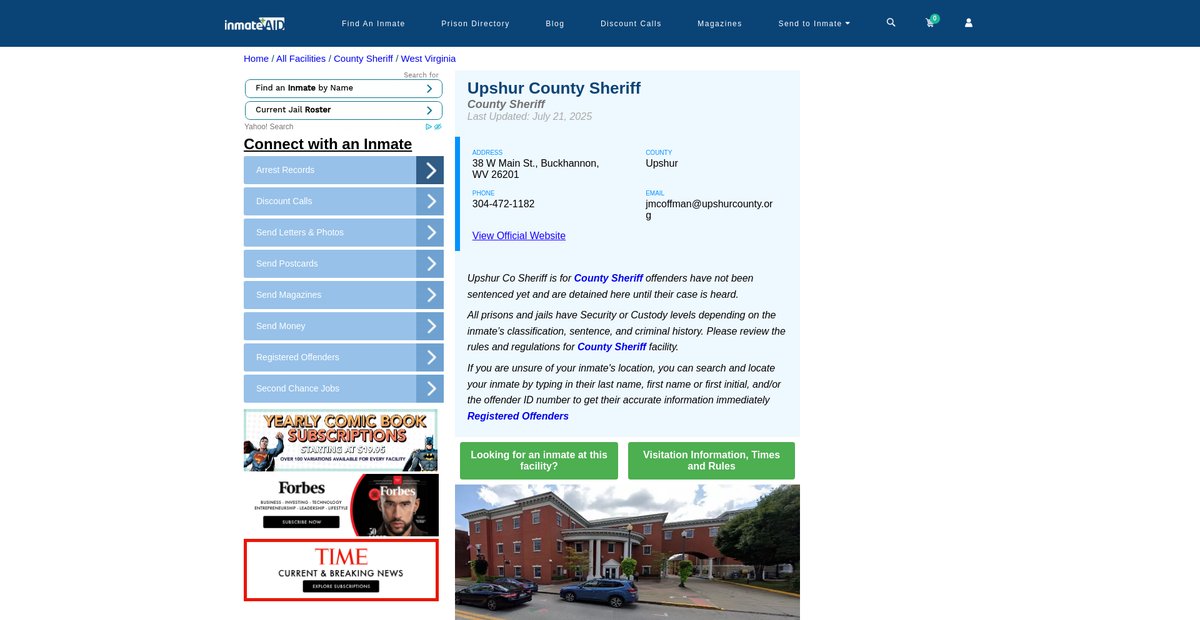Open Magazines in top navigation

coord(720,23)
